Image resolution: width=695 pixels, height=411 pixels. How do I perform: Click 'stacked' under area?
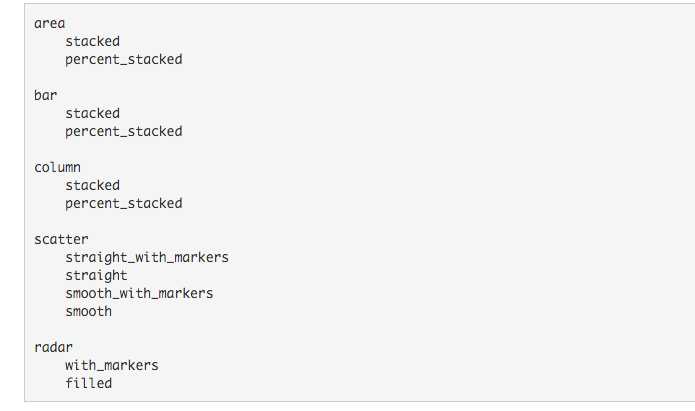tap(92, 41)
